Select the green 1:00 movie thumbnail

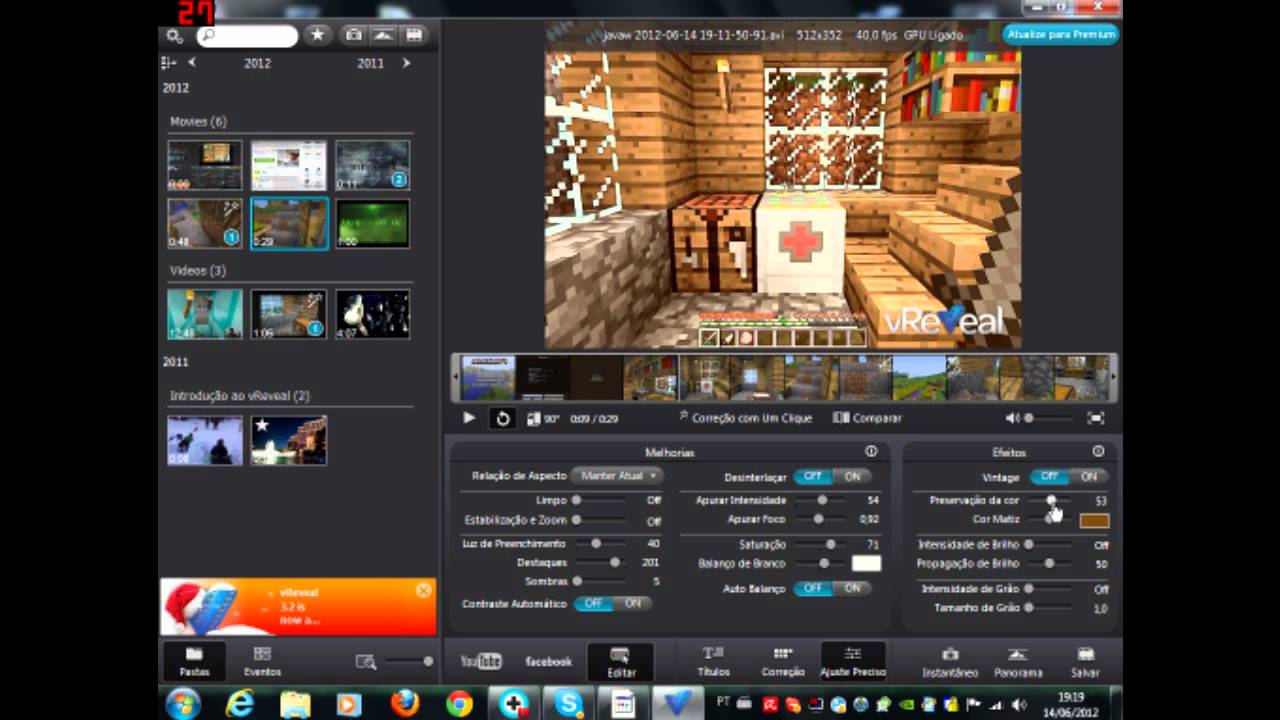click(372, 223)
